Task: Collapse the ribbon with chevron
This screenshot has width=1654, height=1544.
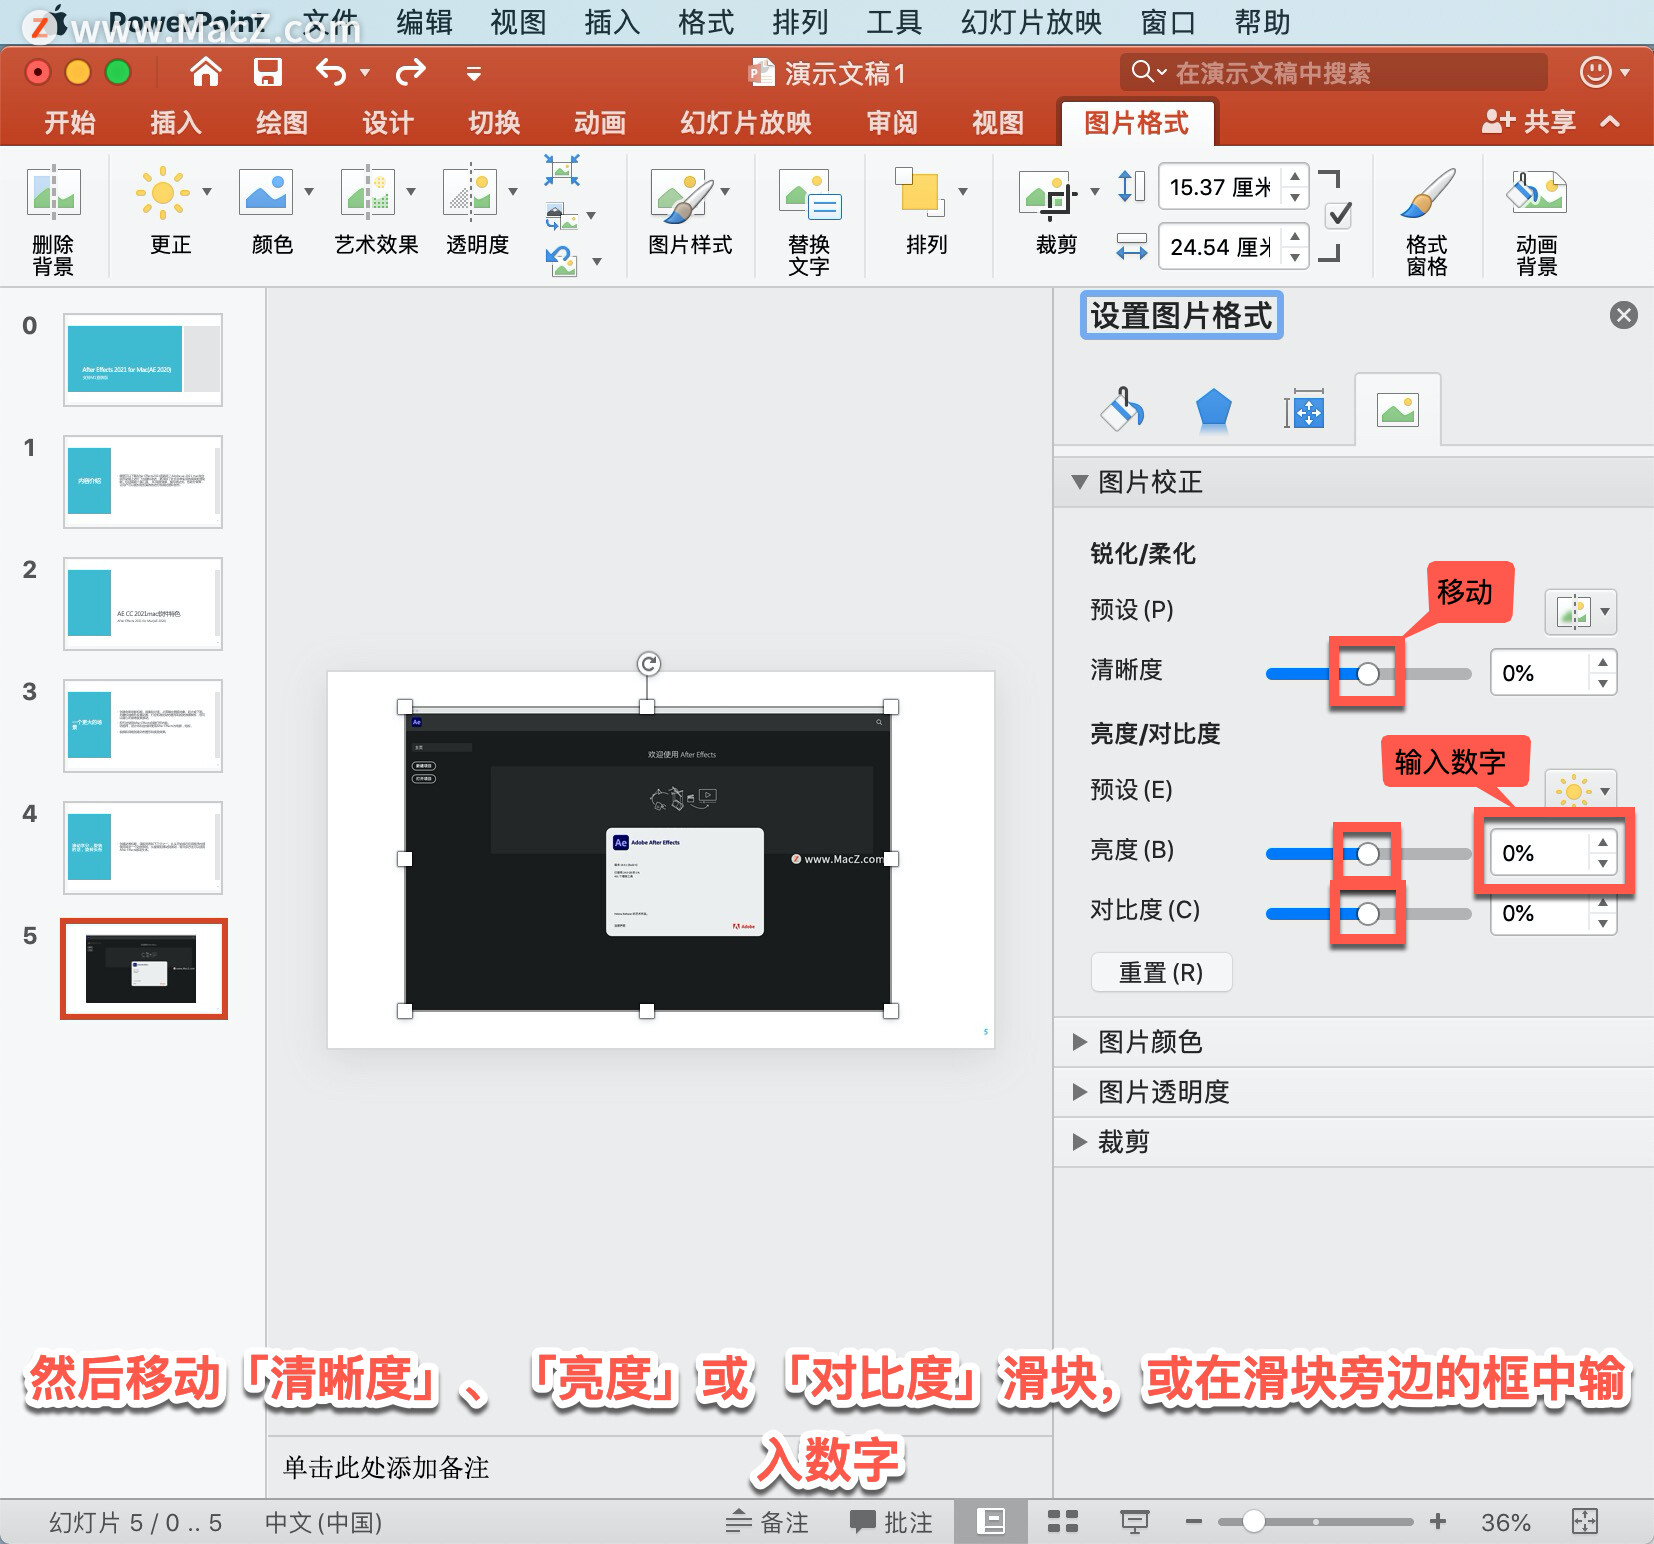Action: [x=1610, y=122]
